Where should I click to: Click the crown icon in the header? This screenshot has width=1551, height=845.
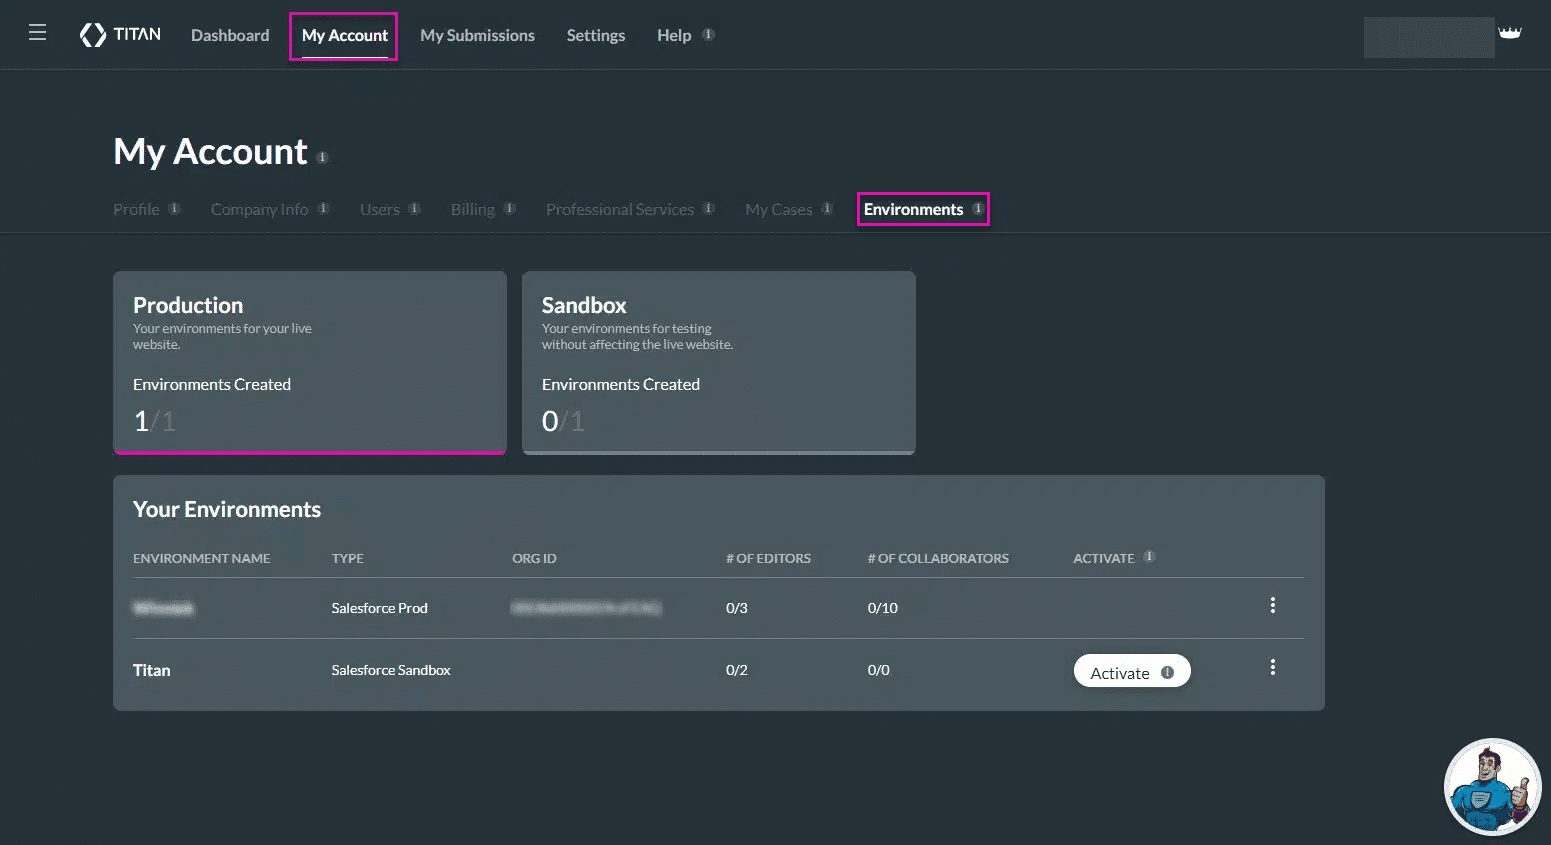tap(1509, 33)
